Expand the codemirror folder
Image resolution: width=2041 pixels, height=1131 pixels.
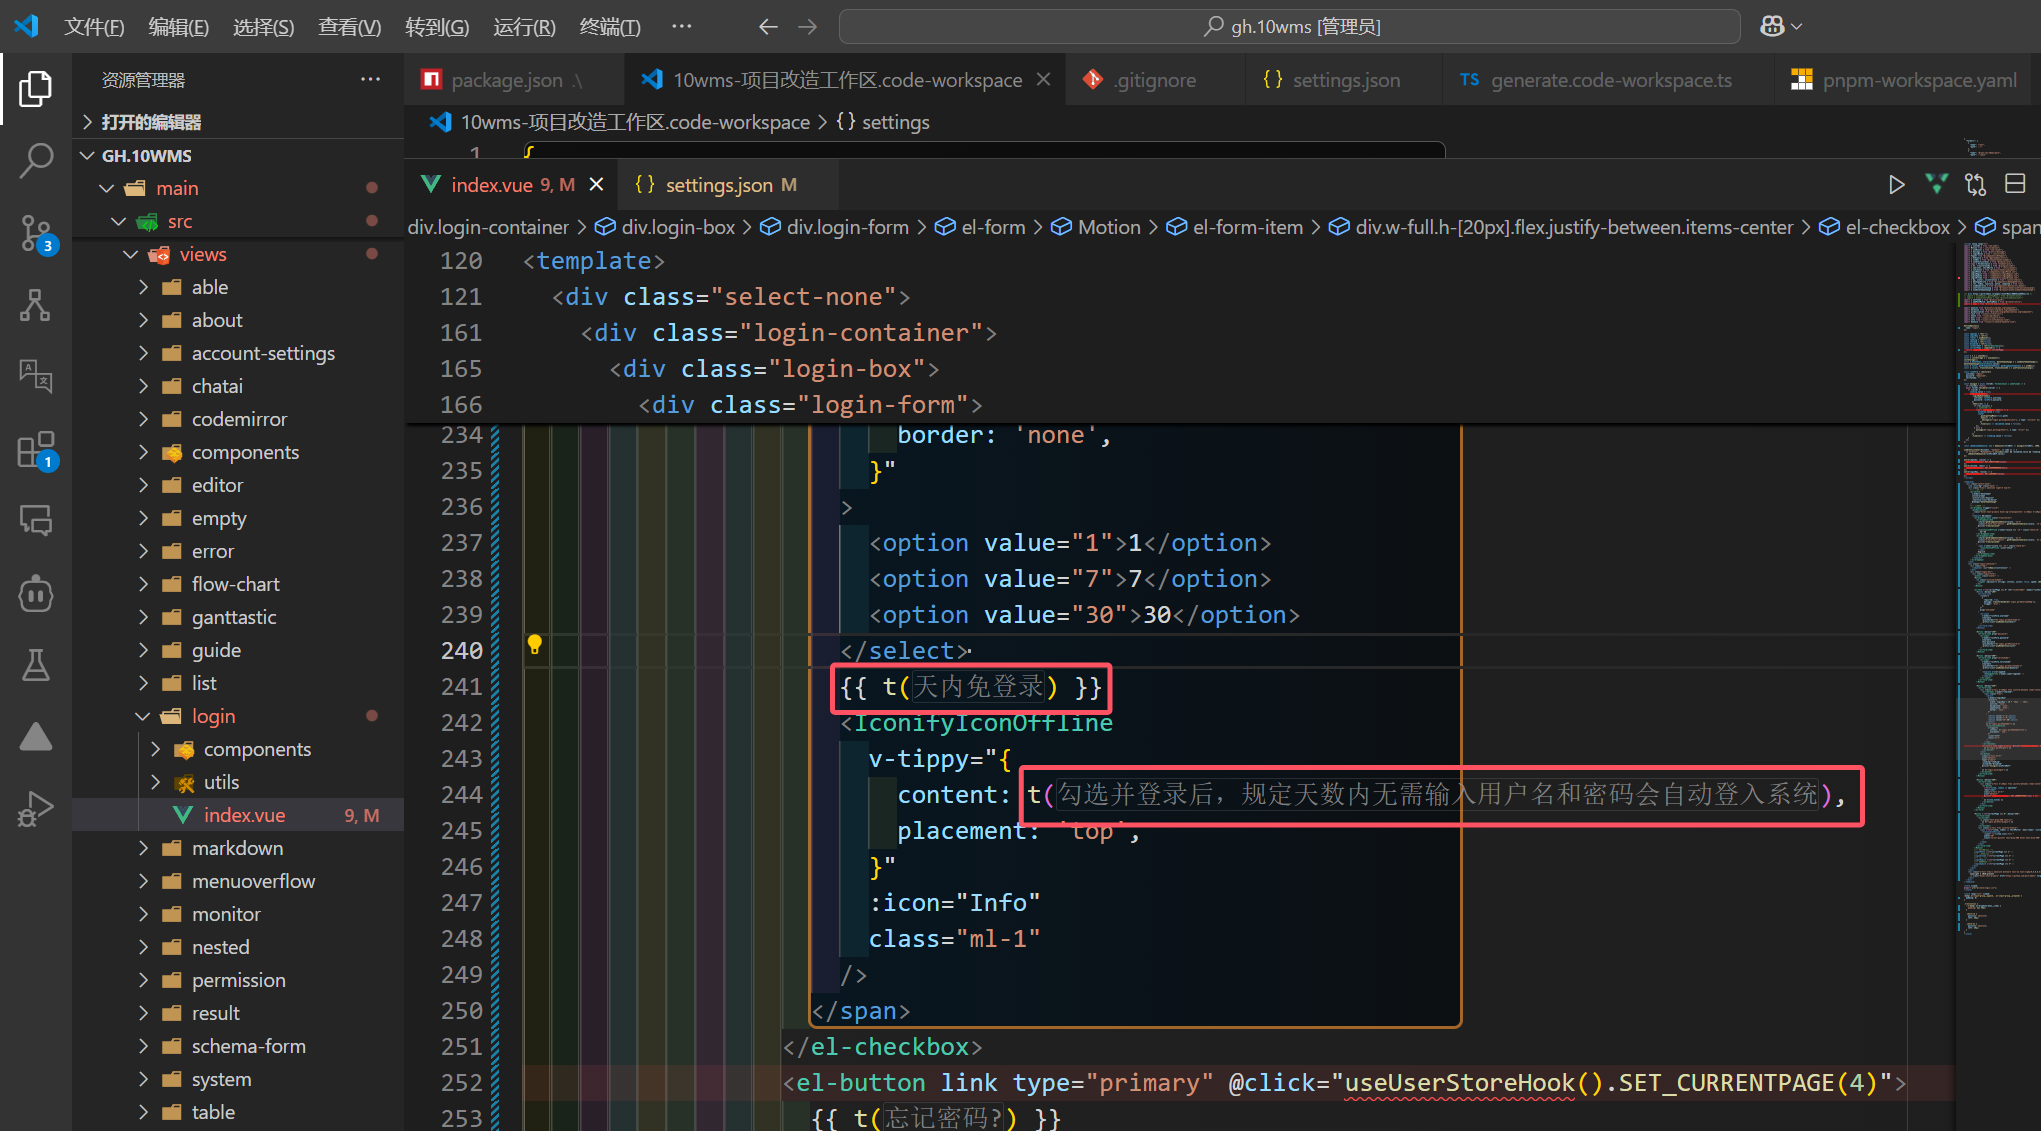point(143,419)
